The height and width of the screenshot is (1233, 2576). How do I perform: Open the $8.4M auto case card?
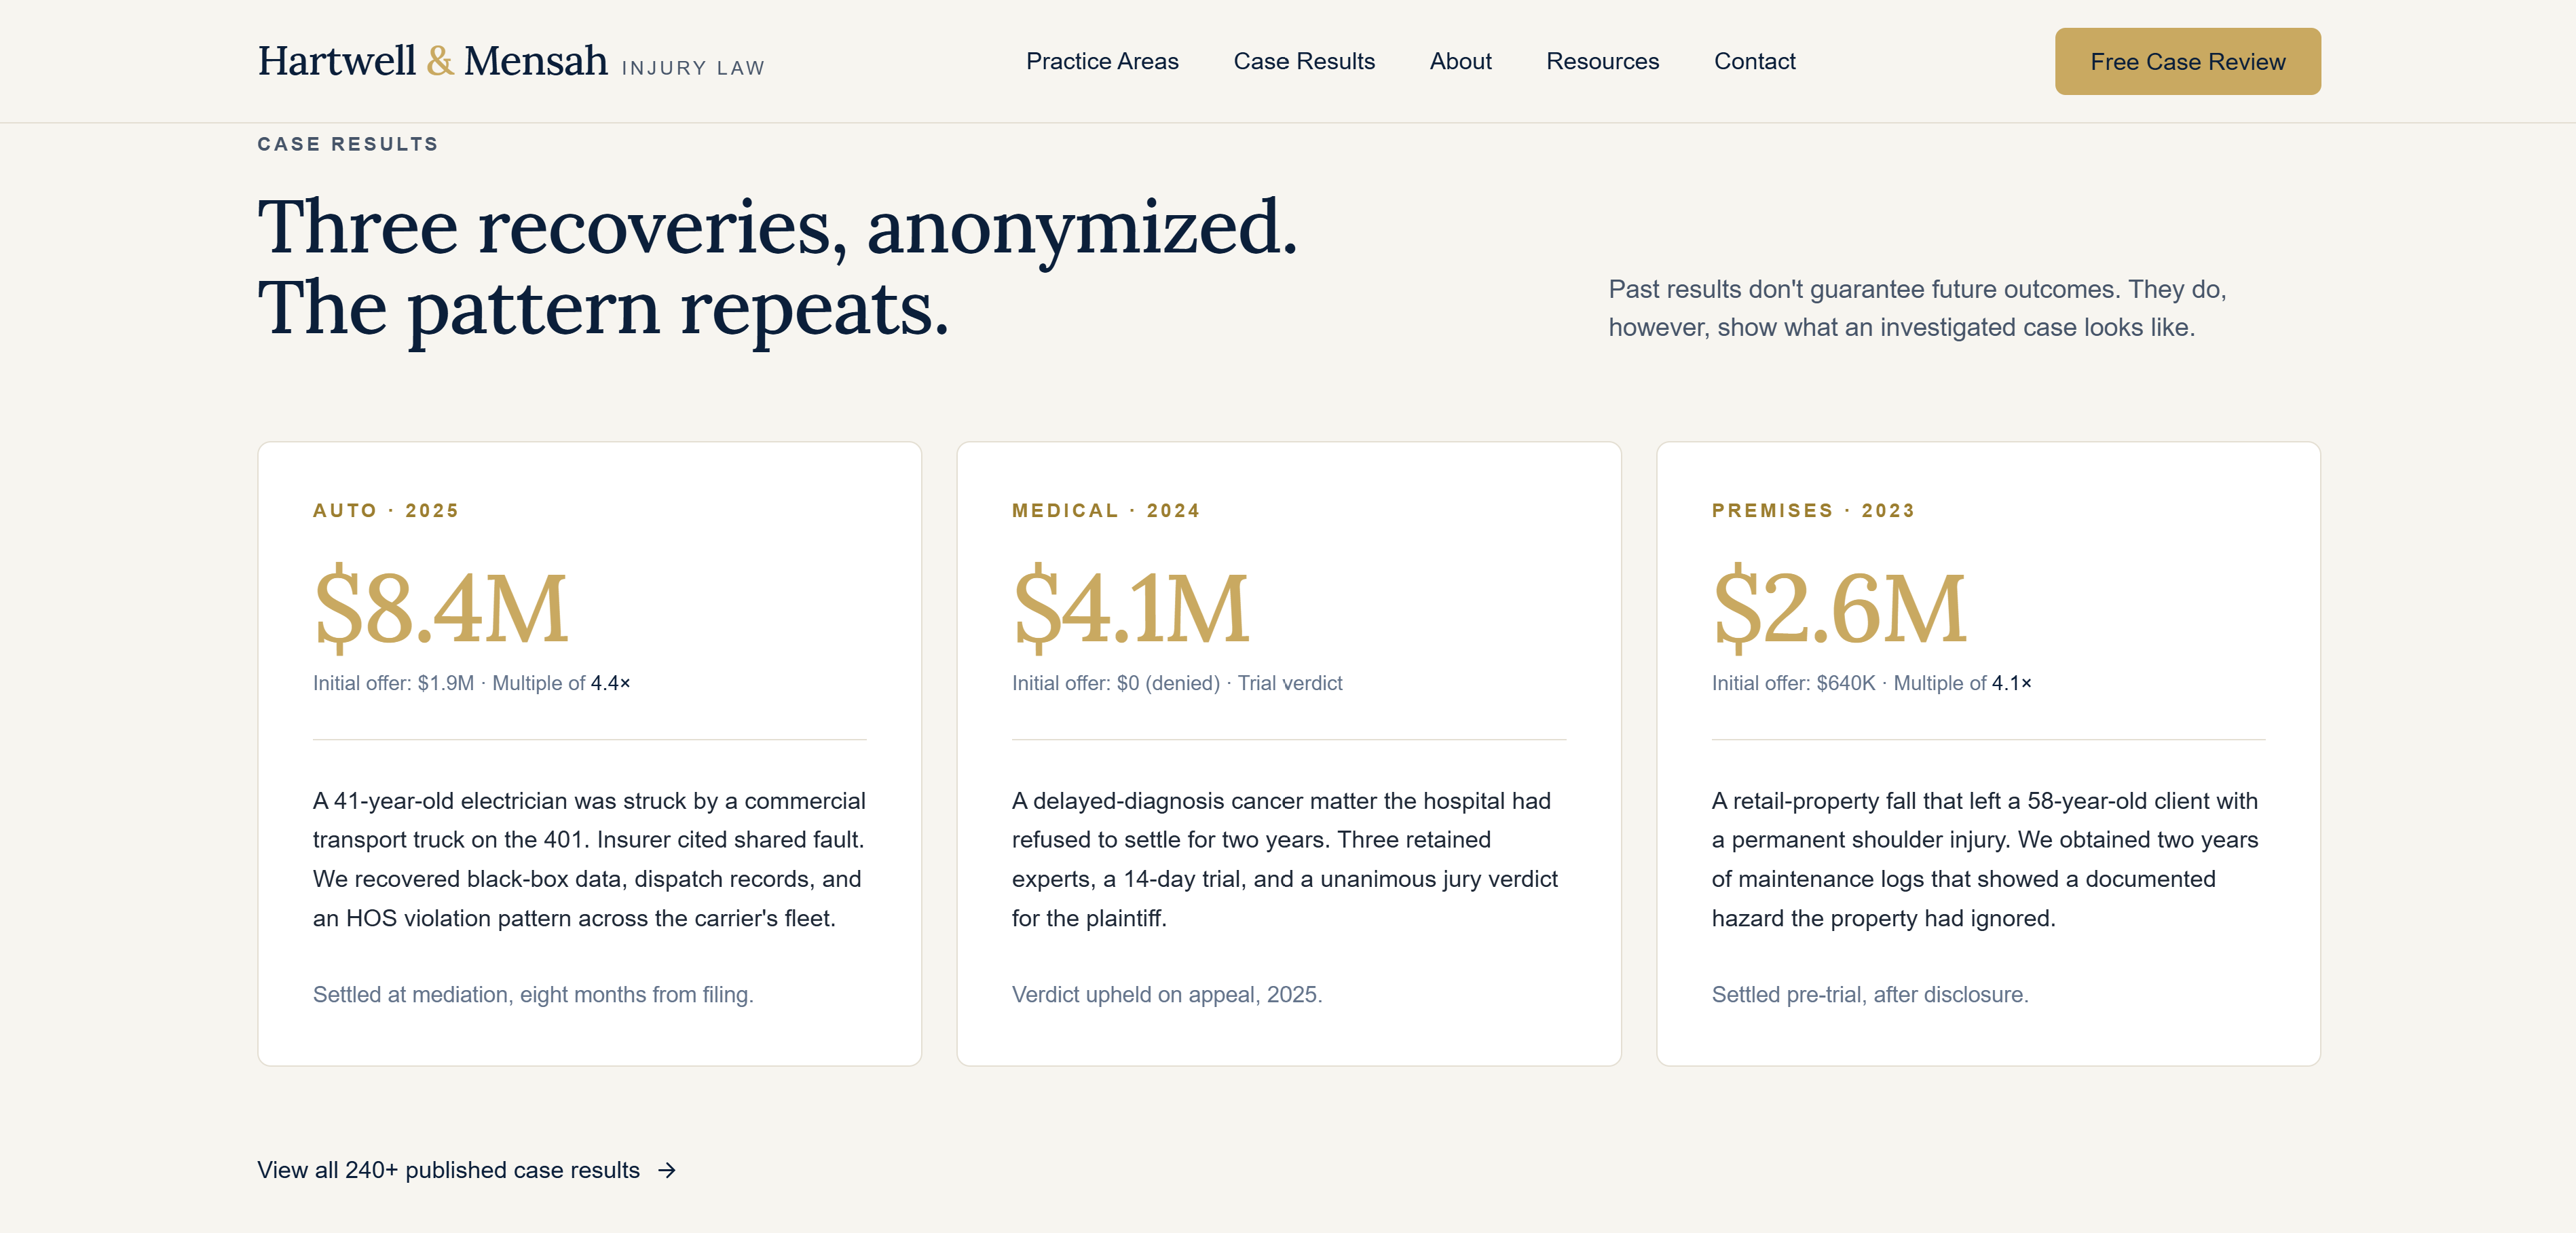coord(589,753)
